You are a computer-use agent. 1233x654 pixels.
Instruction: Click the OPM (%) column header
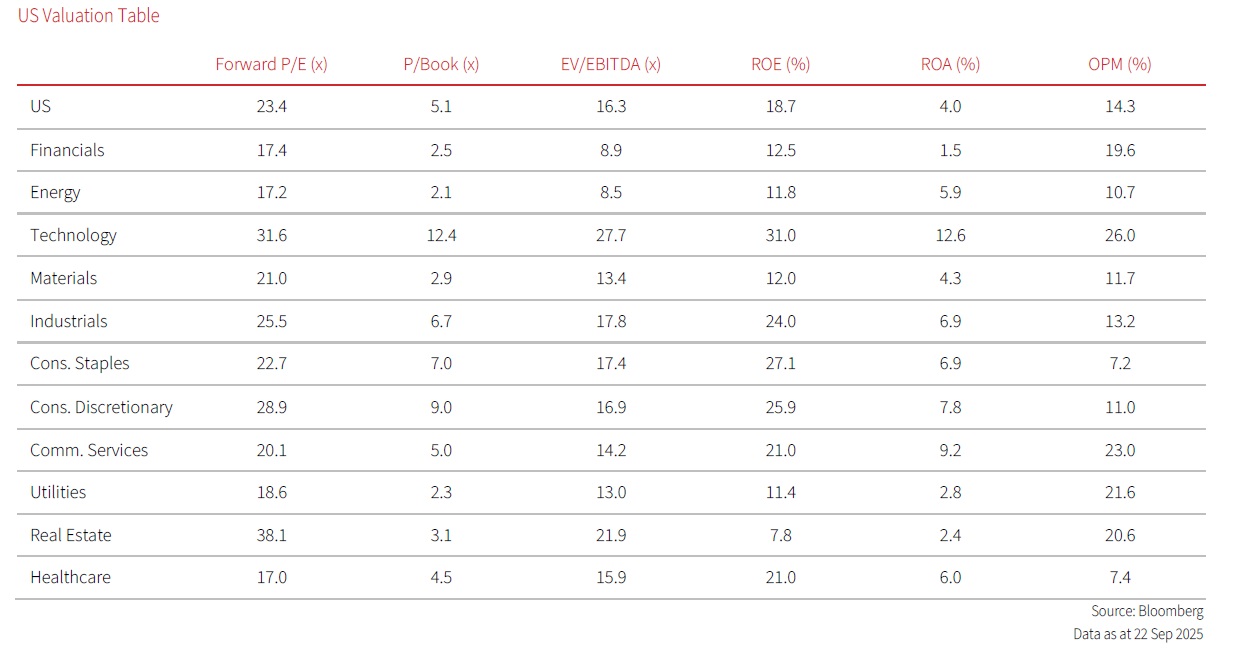point(1119,64)
